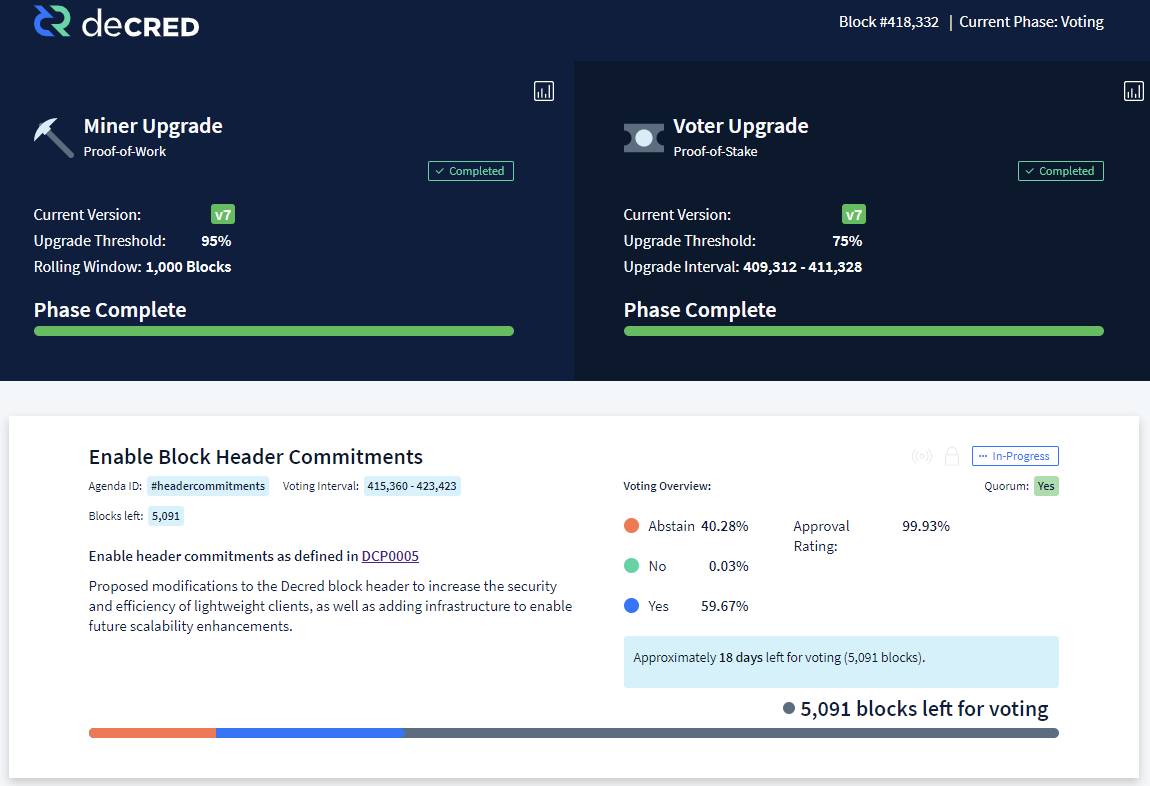Screen dimensions: 1150x786
Task: Click 5,091 blocks left for voting label
Action: (924, 709)
